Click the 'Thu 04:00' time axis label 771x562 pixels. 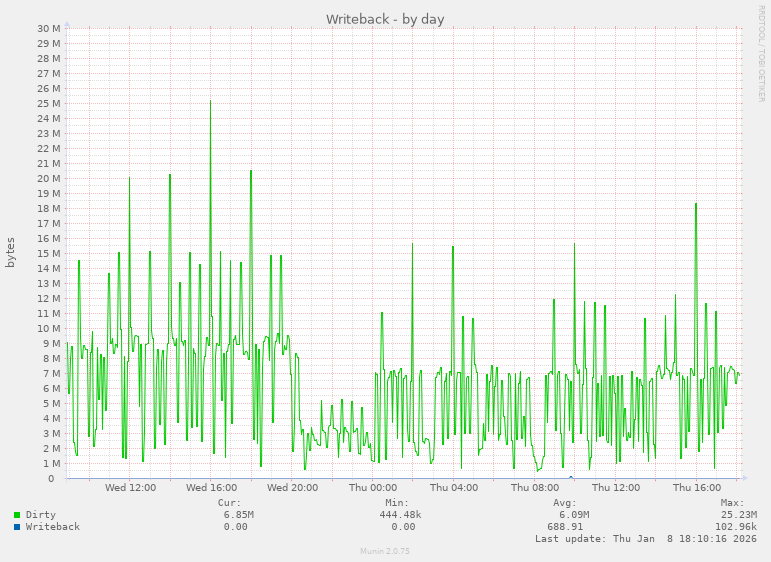pos(454,488)
